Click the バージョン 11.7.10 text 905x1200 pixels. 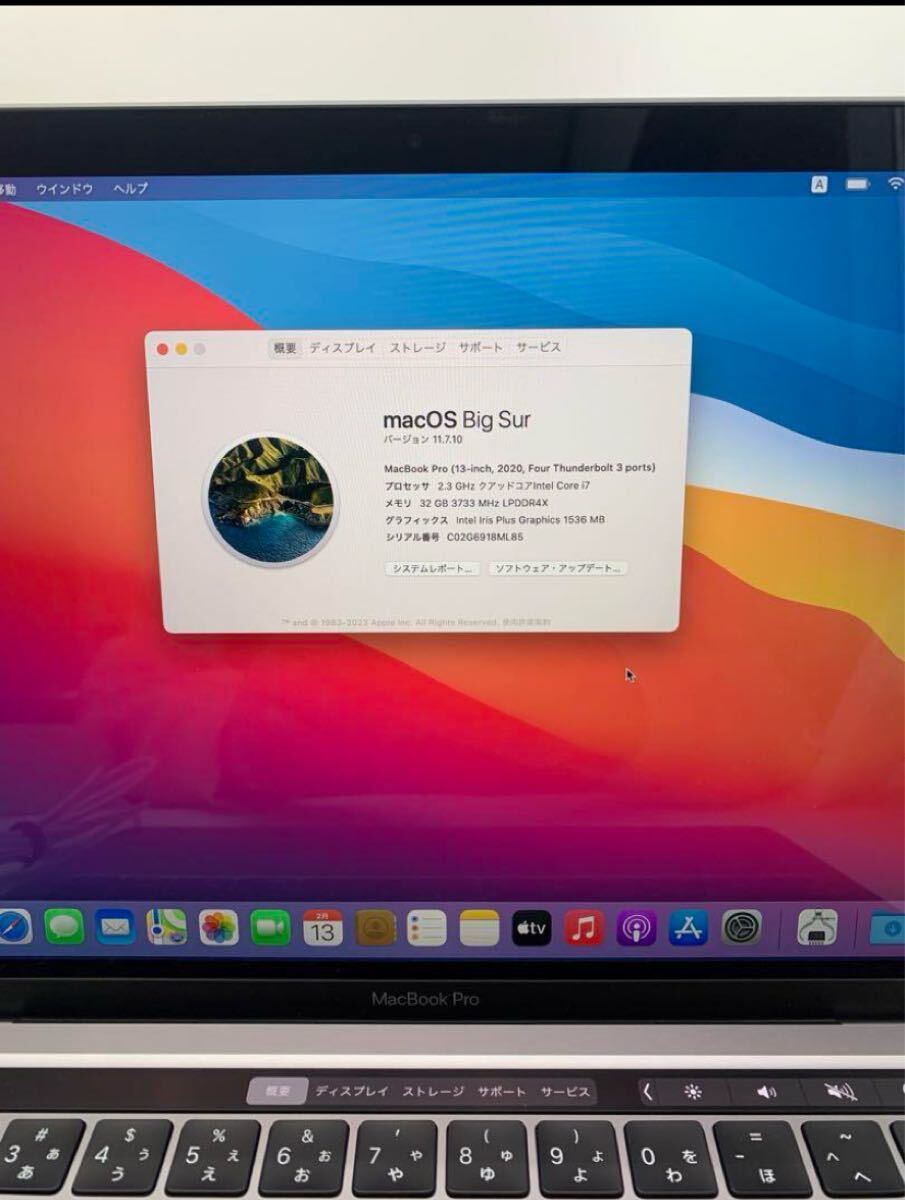(422, 439)
